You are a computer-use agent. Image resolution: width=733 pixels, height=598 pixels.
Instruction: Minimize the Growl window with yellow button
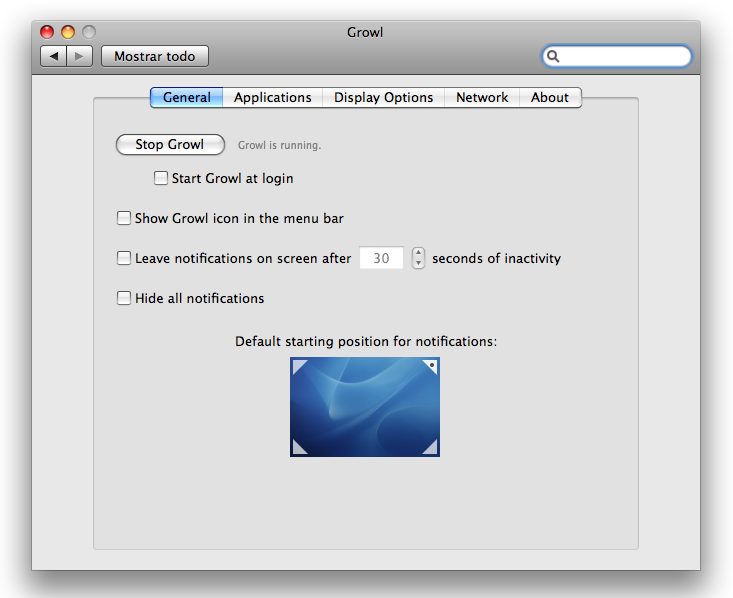68,32
